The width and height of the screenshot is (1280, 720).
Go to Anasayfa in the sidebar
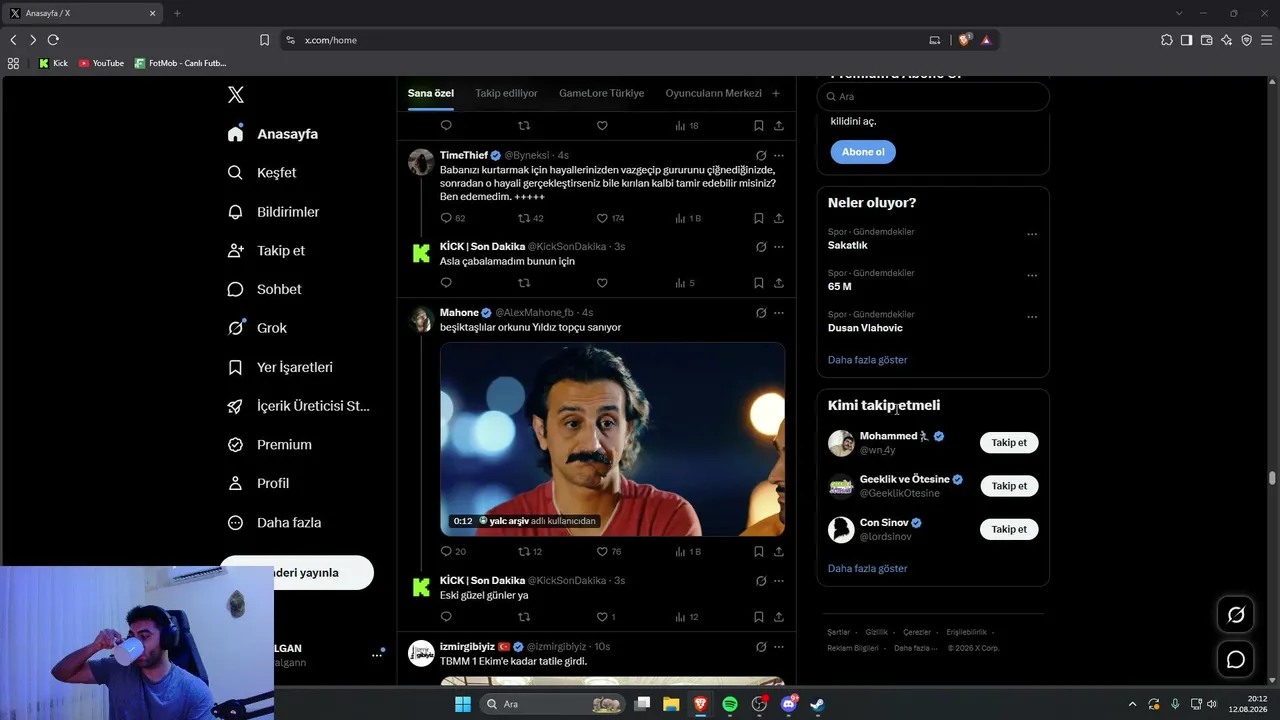point(273,134)
